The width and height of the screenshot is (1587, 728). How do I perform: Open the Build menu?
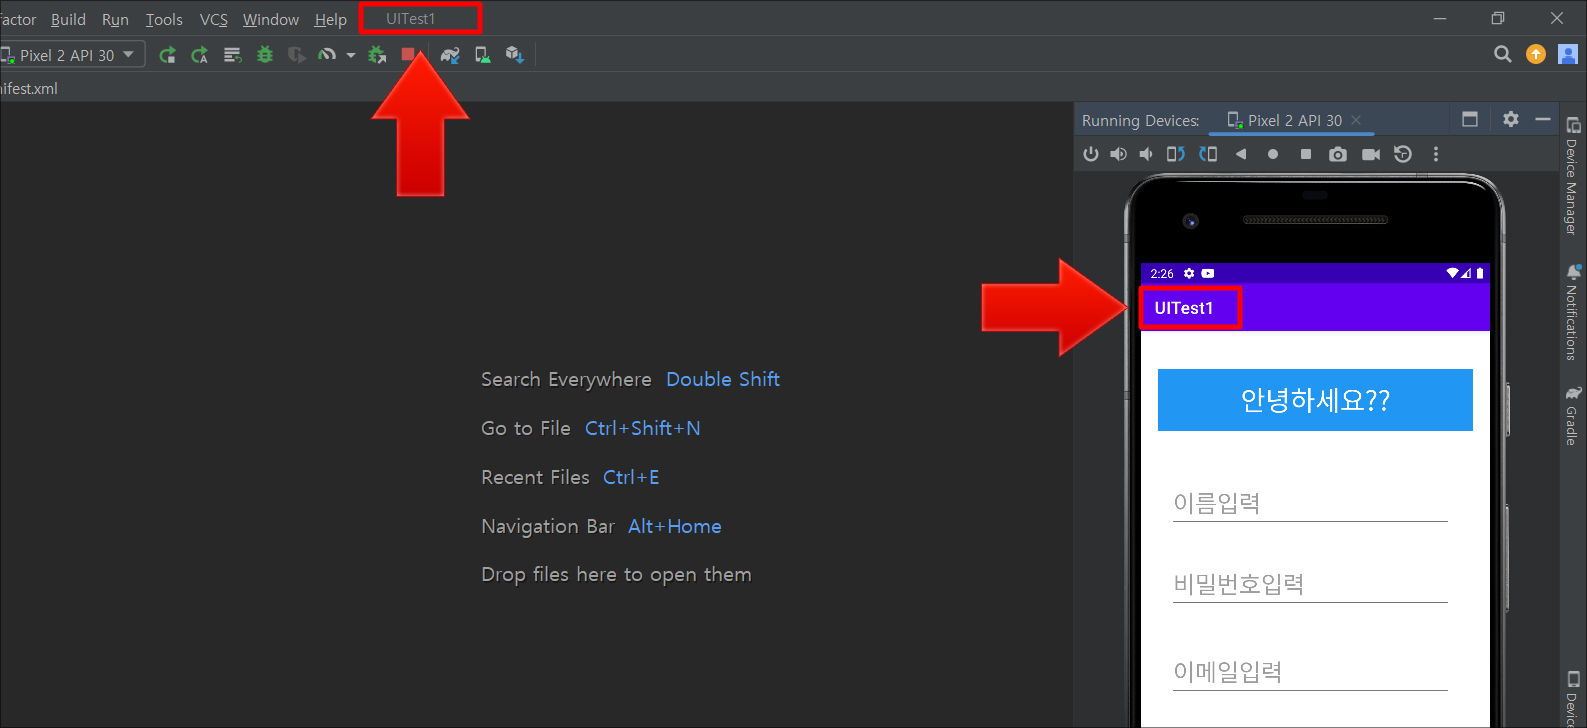[68, 19]
